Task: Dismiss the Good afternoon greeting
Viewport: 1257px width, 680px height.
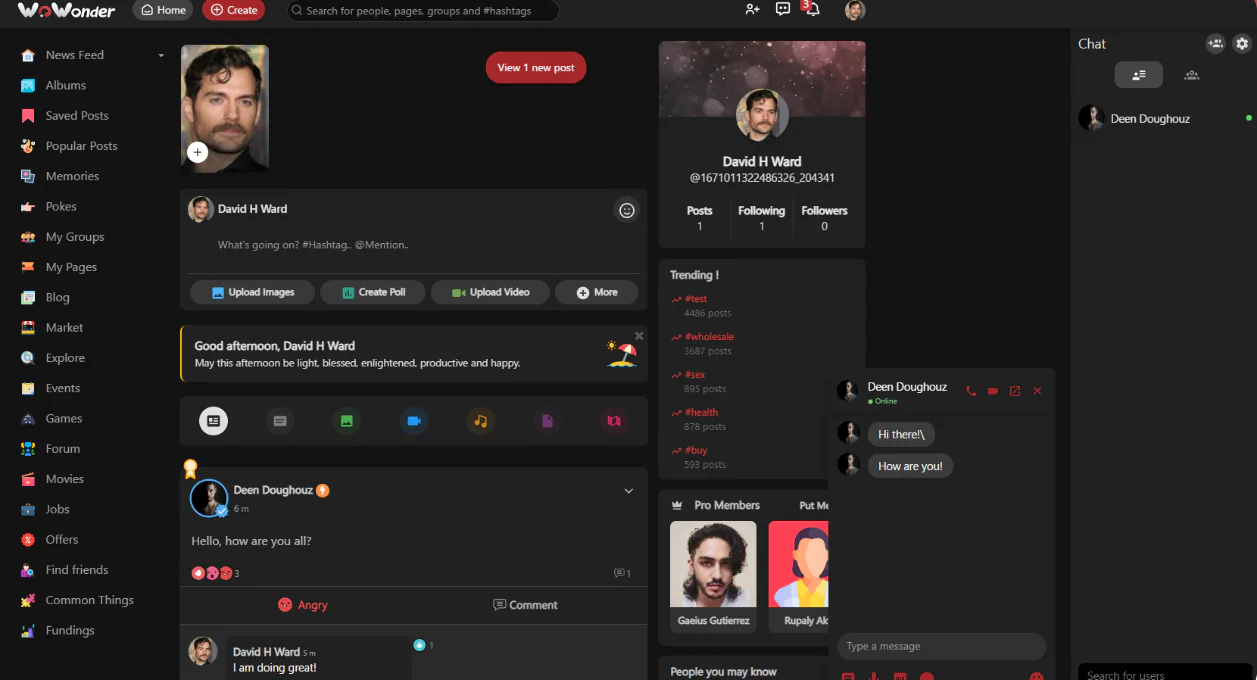Action: 639,336
